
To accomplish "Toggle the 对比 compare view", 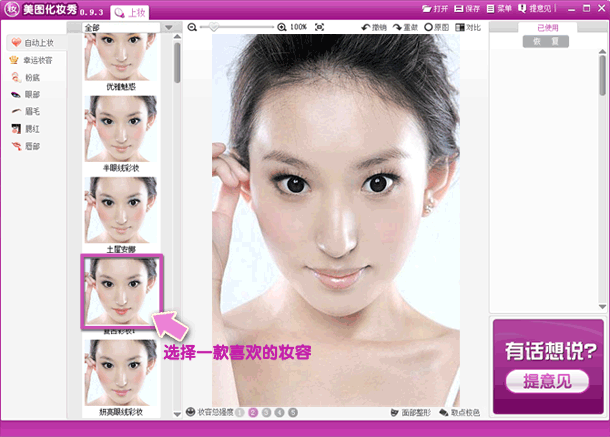I will click(x=467, y=27).
